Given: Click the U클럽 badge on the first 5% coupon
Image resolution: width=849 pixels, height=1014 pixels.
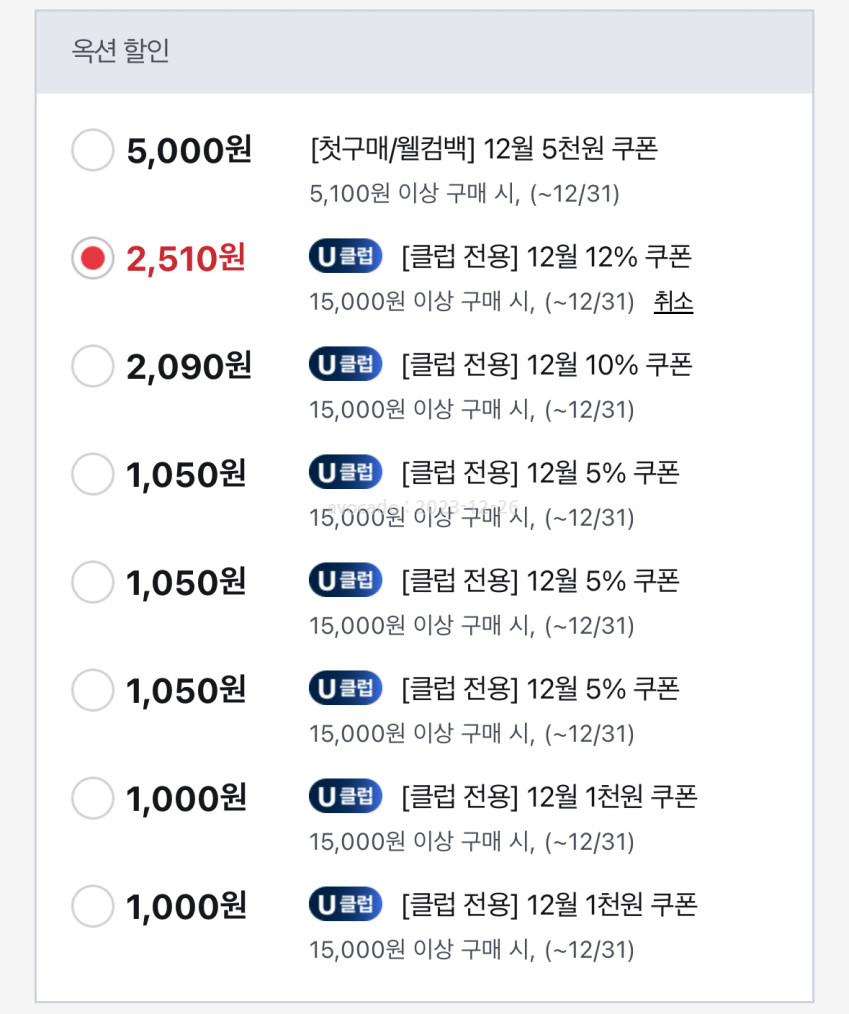Looking at the screenshot, I should [x=345, y=471].
